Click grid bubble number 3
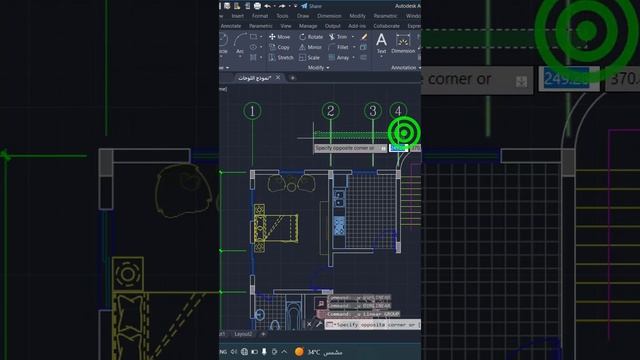Viewport: 640px width, 360px height. [373, 111]
